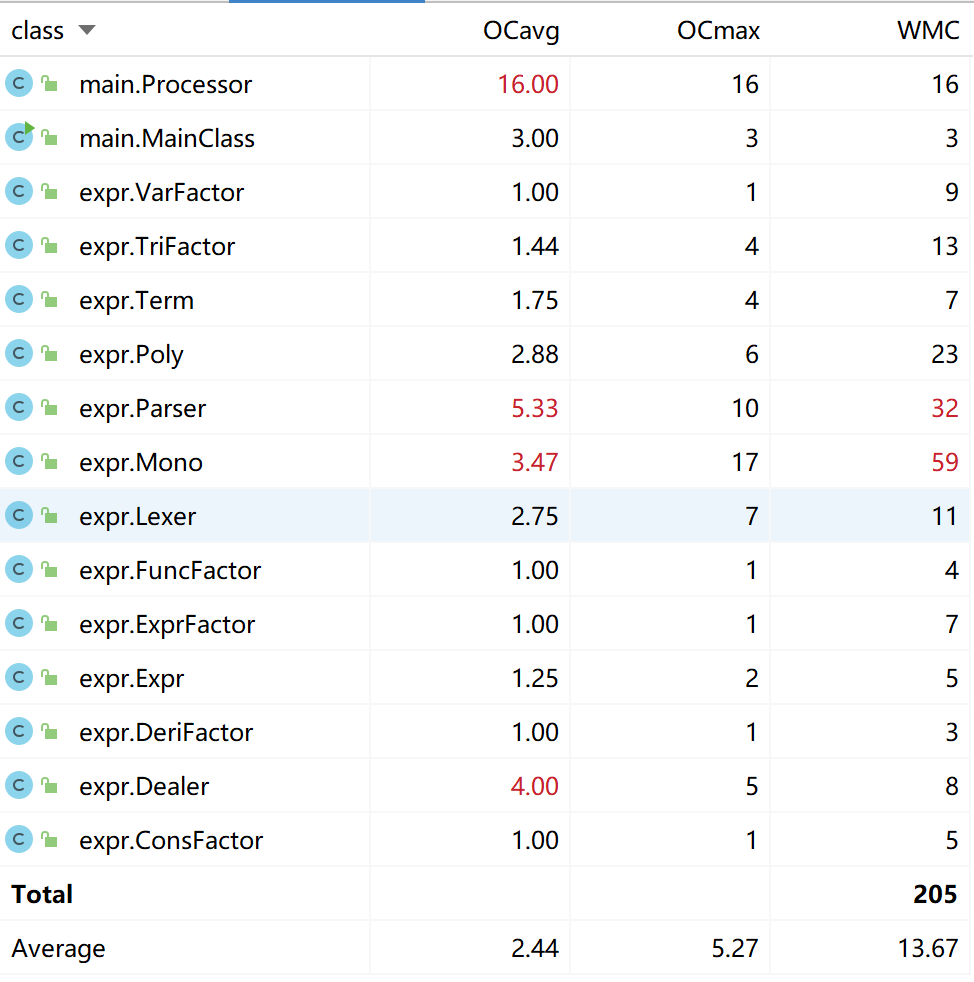Select the expr.Parser row name

142,409
